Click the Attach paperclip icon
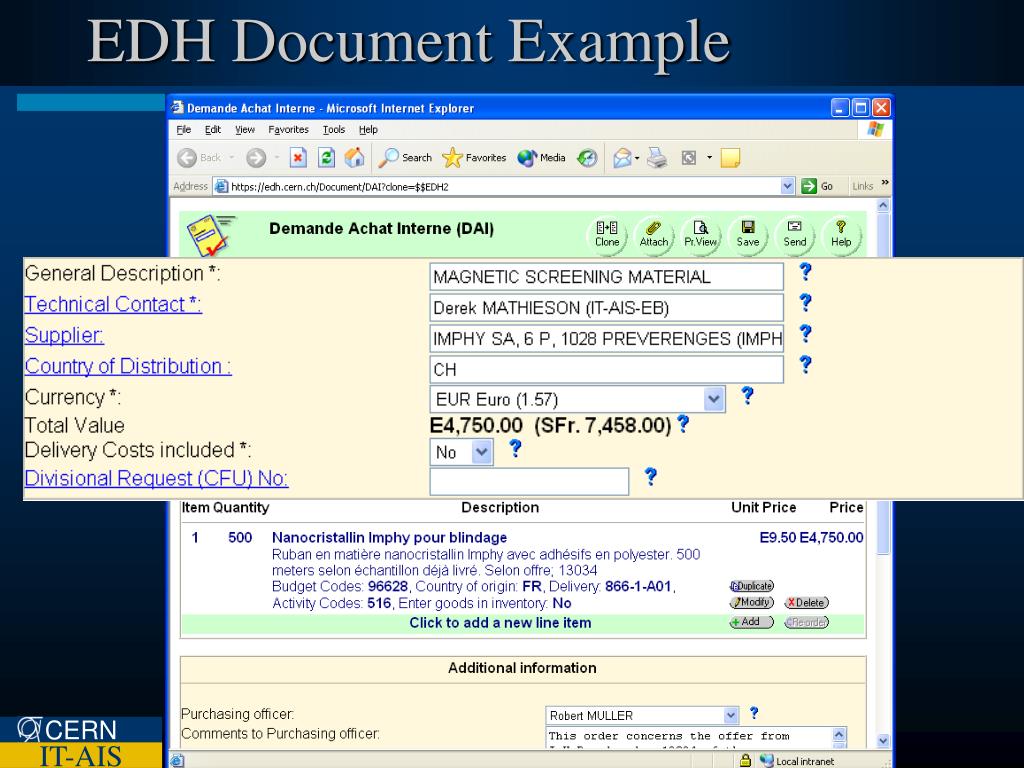This screenshot has width=1024, height=768. coord(654,234)
